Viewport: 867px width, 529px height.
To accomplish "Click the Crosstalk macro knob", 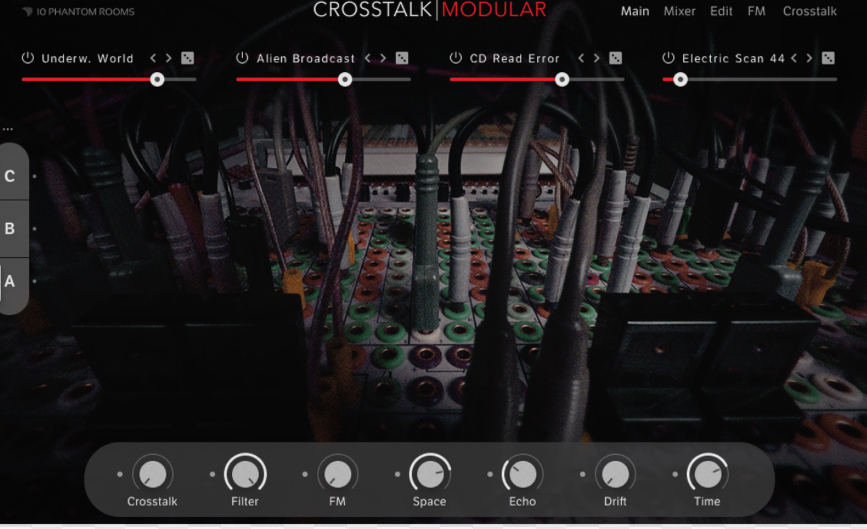I will point(153,474).
